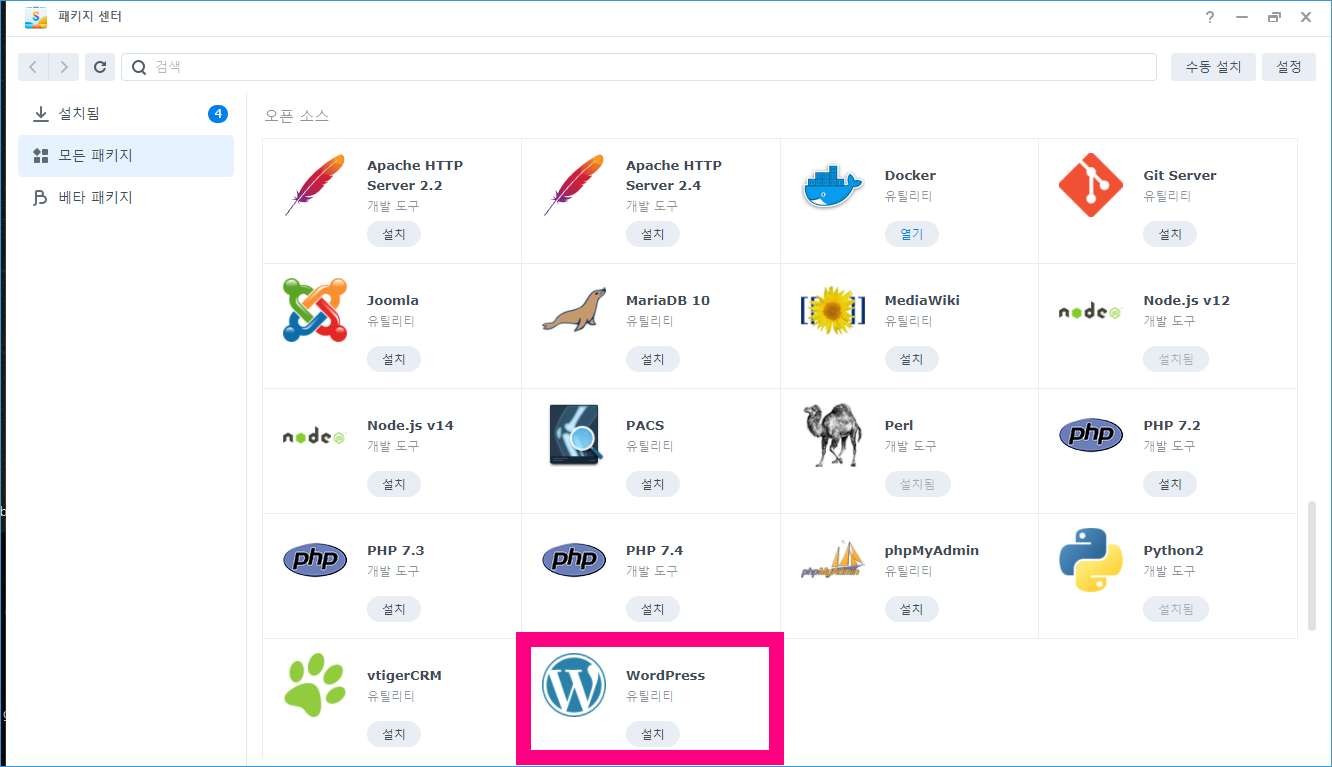Install Git Server package
Image resolution: width=1332 pixels, height=767 pixels.
point(1170,234)
